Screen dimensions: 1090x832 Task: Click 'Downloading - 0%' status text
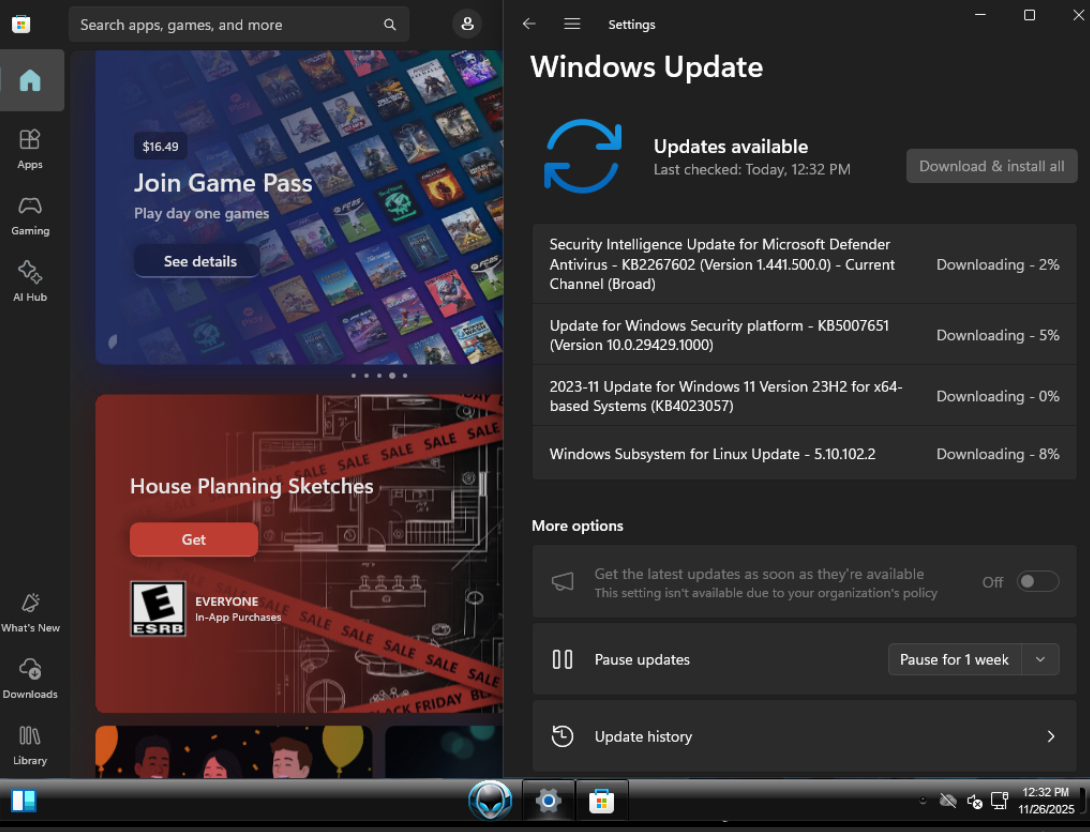pyautogui.click(x=998, y=396)
